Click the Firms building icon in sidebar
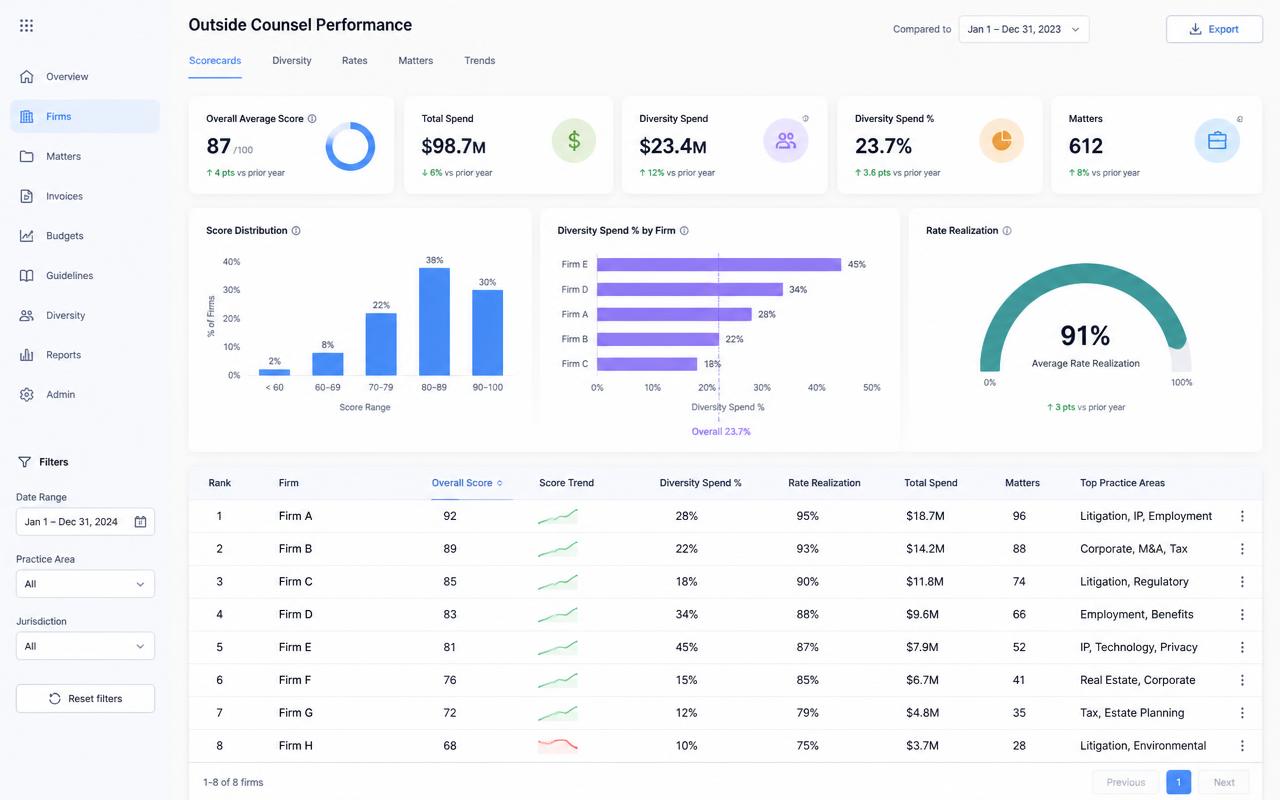The width and height of the screenshot is (1280, 800). [x=27, y=117]
